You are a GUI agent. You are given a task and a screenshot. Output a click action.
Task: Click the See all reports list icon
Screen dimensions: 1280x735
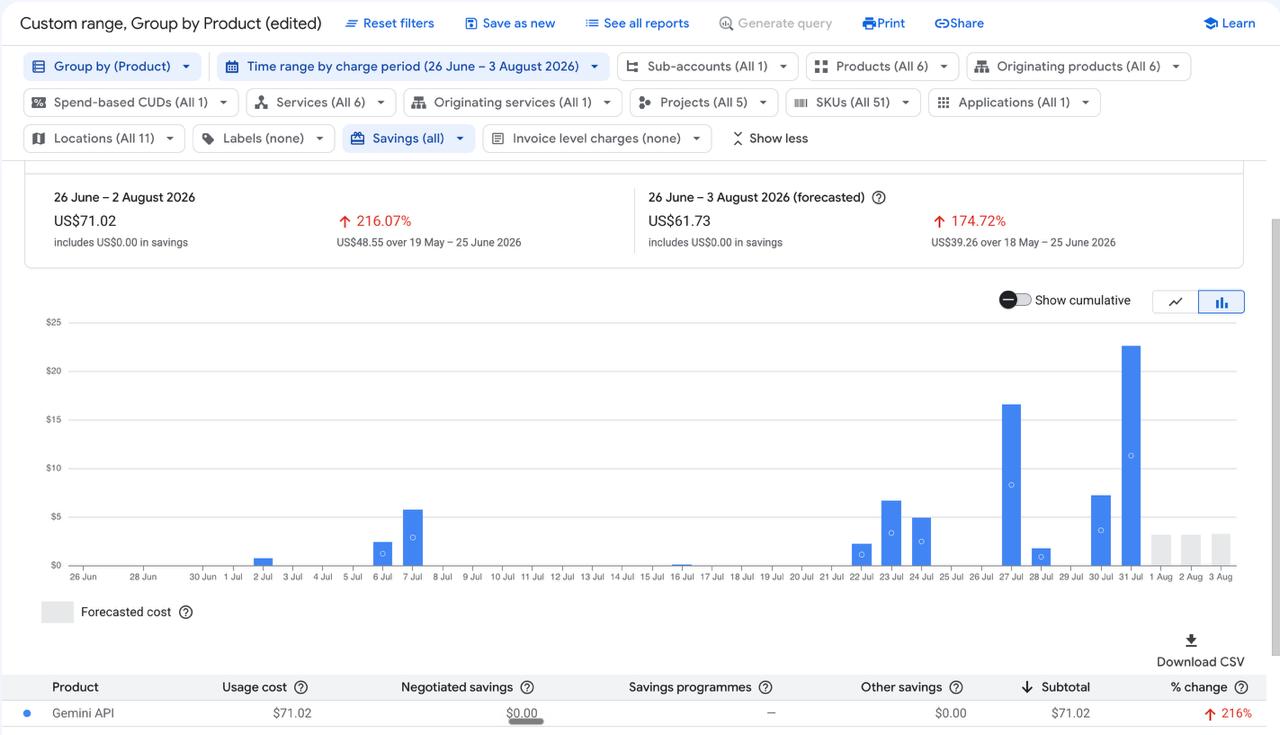592,23
